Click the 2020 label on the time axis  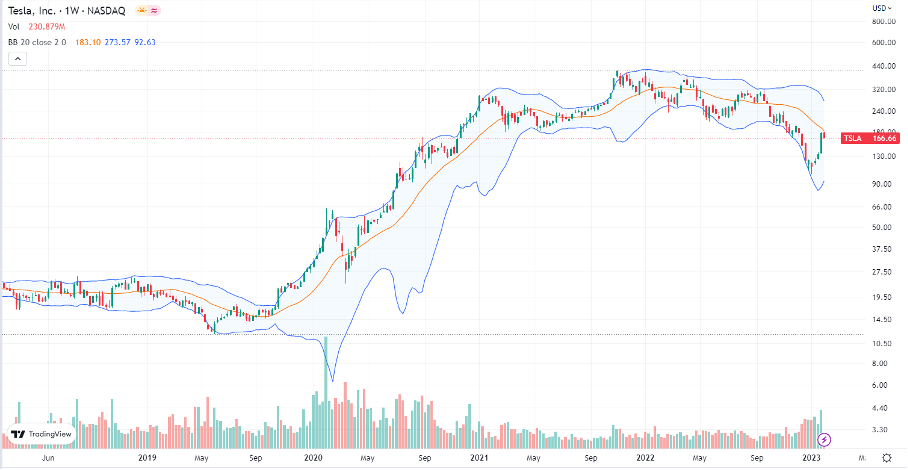315,456
